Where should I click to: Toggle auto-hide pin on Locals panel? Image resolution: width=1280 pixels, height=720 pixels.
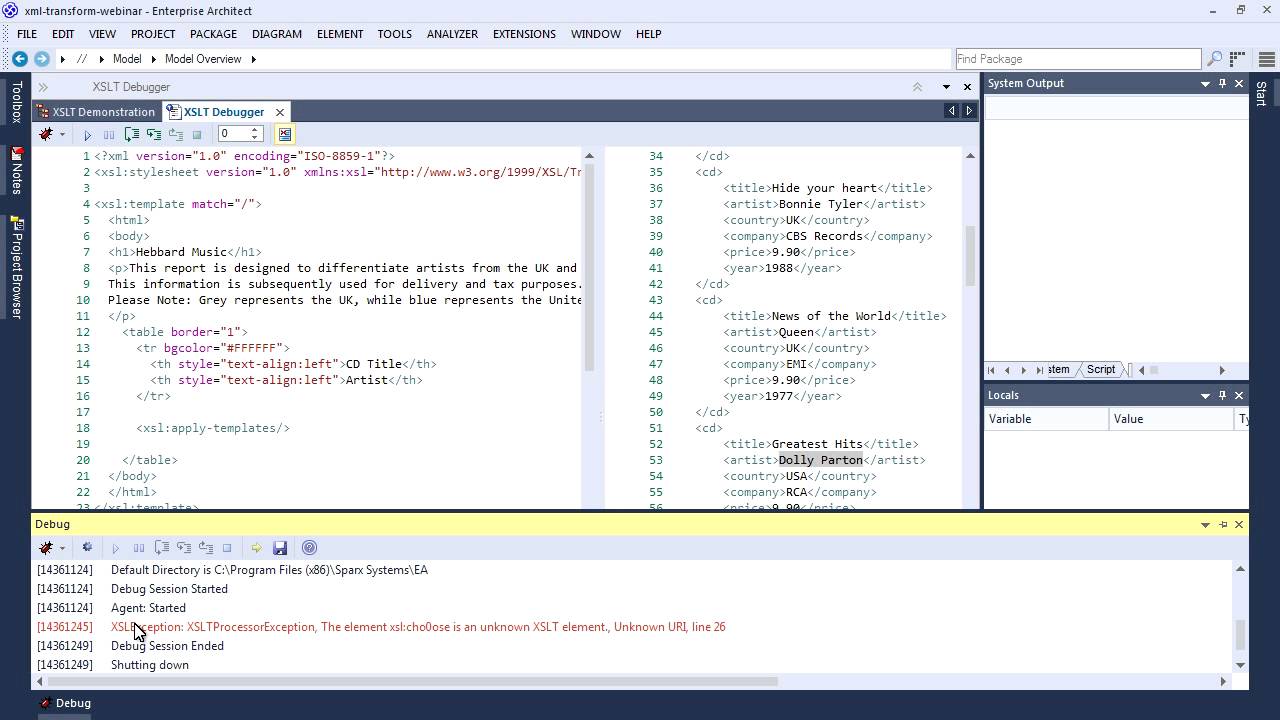1222,396
